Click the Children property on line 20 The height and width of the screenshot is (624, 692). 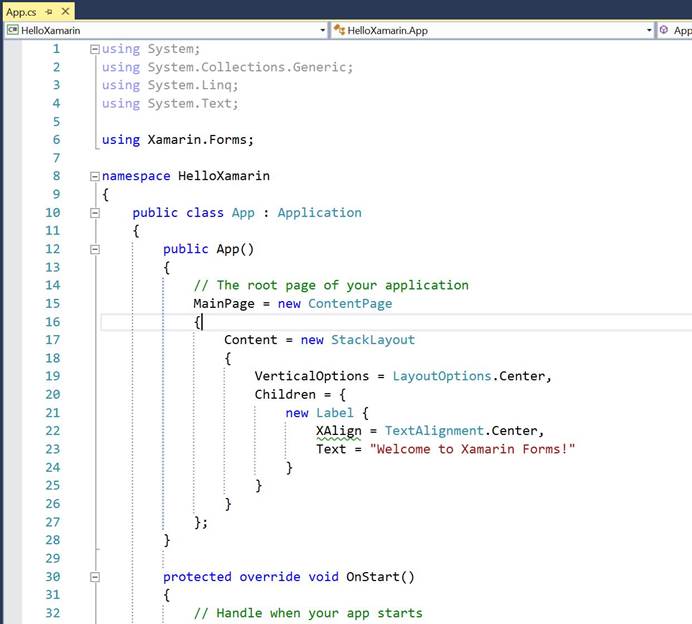(x=285, y=395)
